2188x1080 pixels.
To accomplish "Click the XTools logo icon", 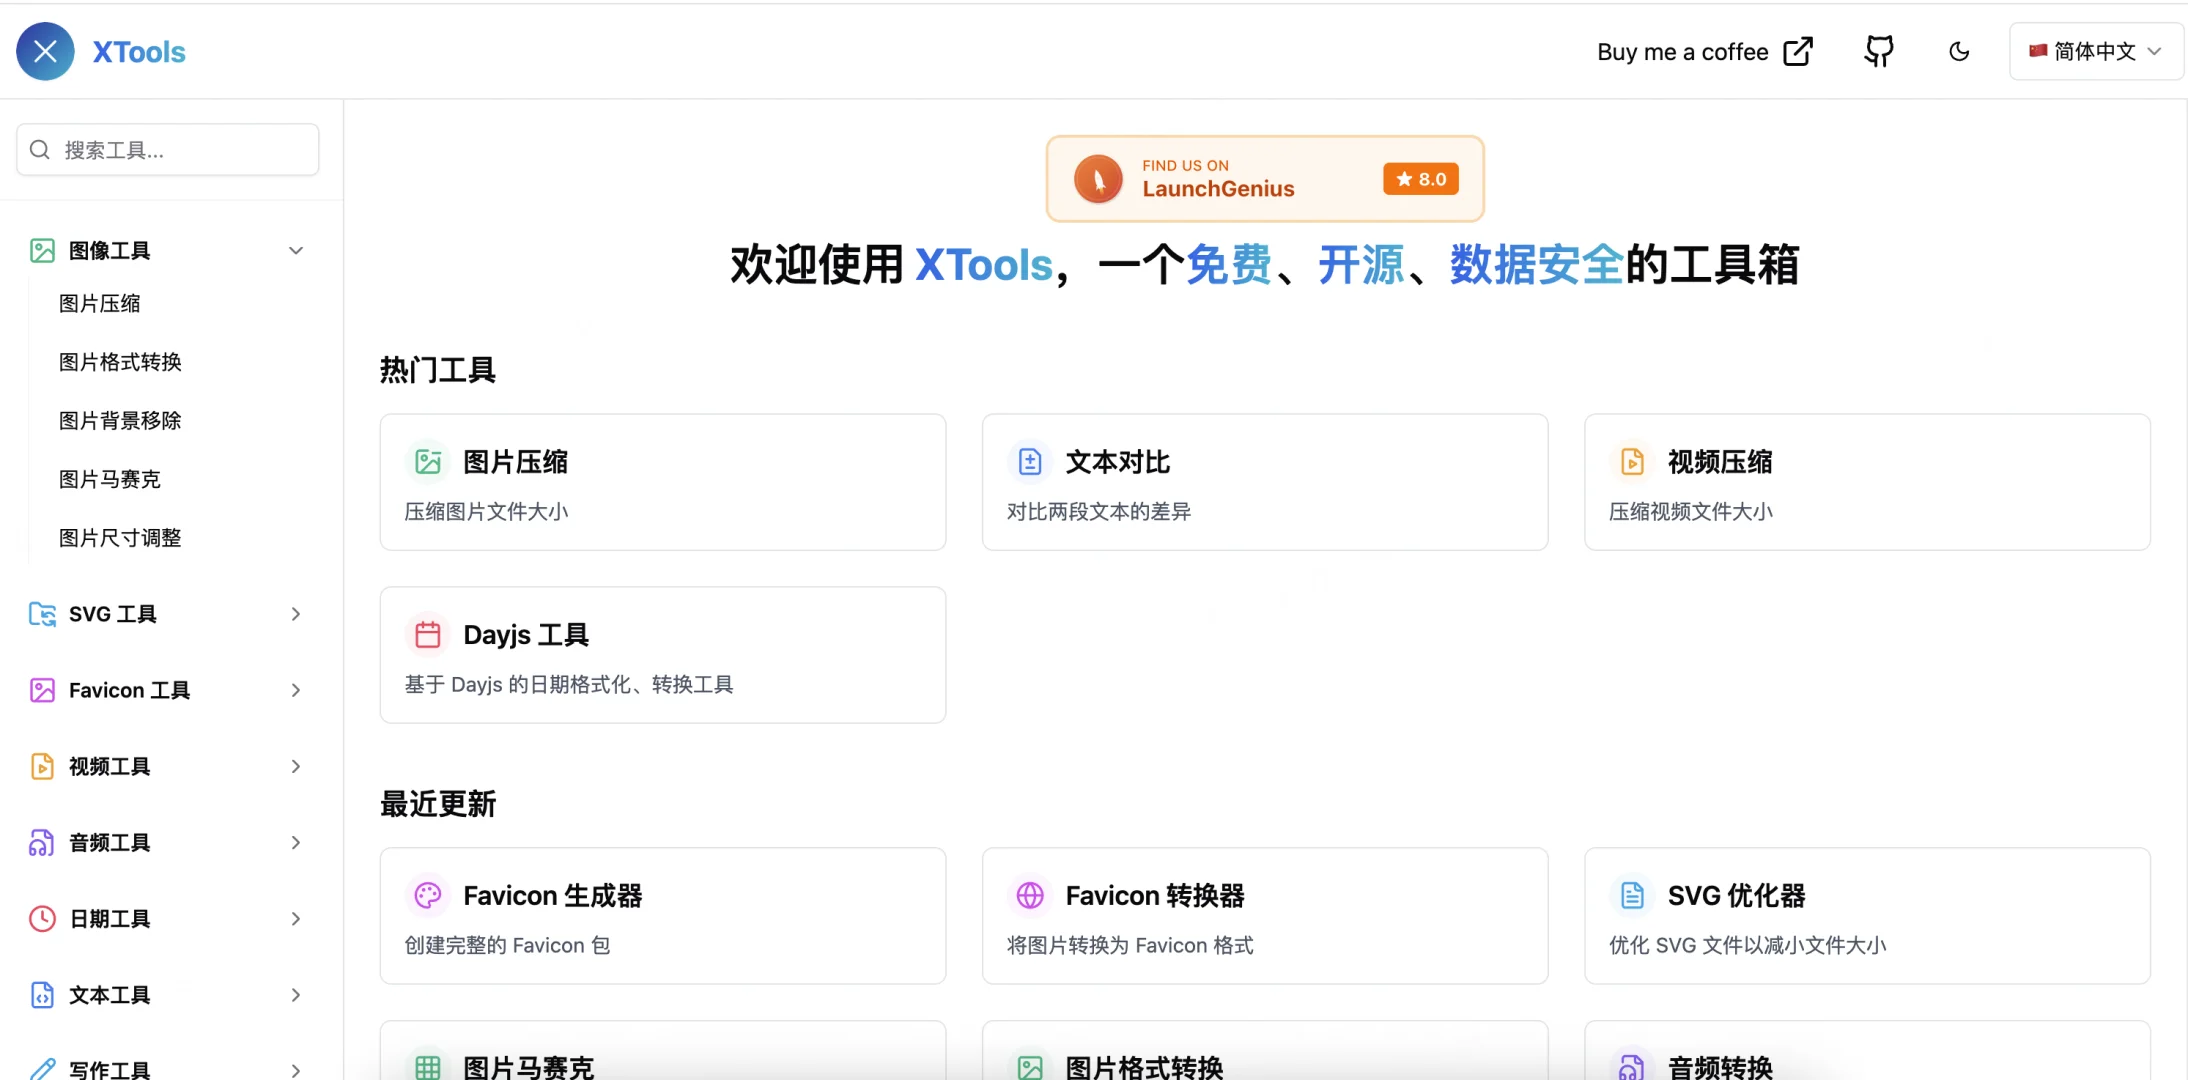I will (x=45, y=51).
